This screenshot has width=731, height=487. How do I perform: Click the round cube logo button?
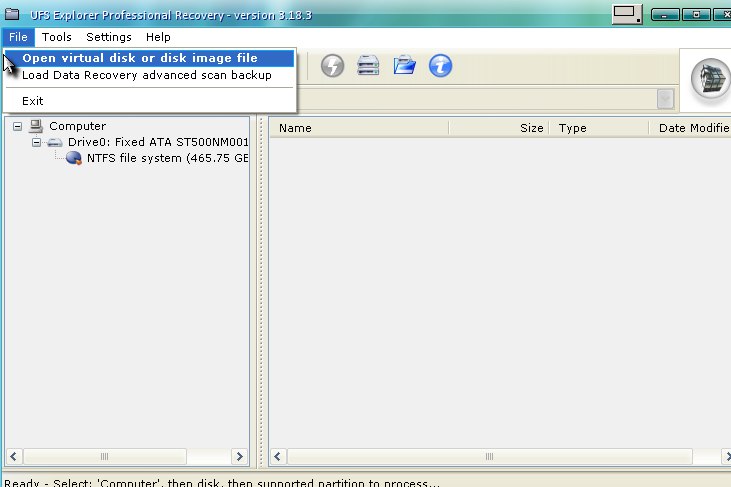click(710, 80)
